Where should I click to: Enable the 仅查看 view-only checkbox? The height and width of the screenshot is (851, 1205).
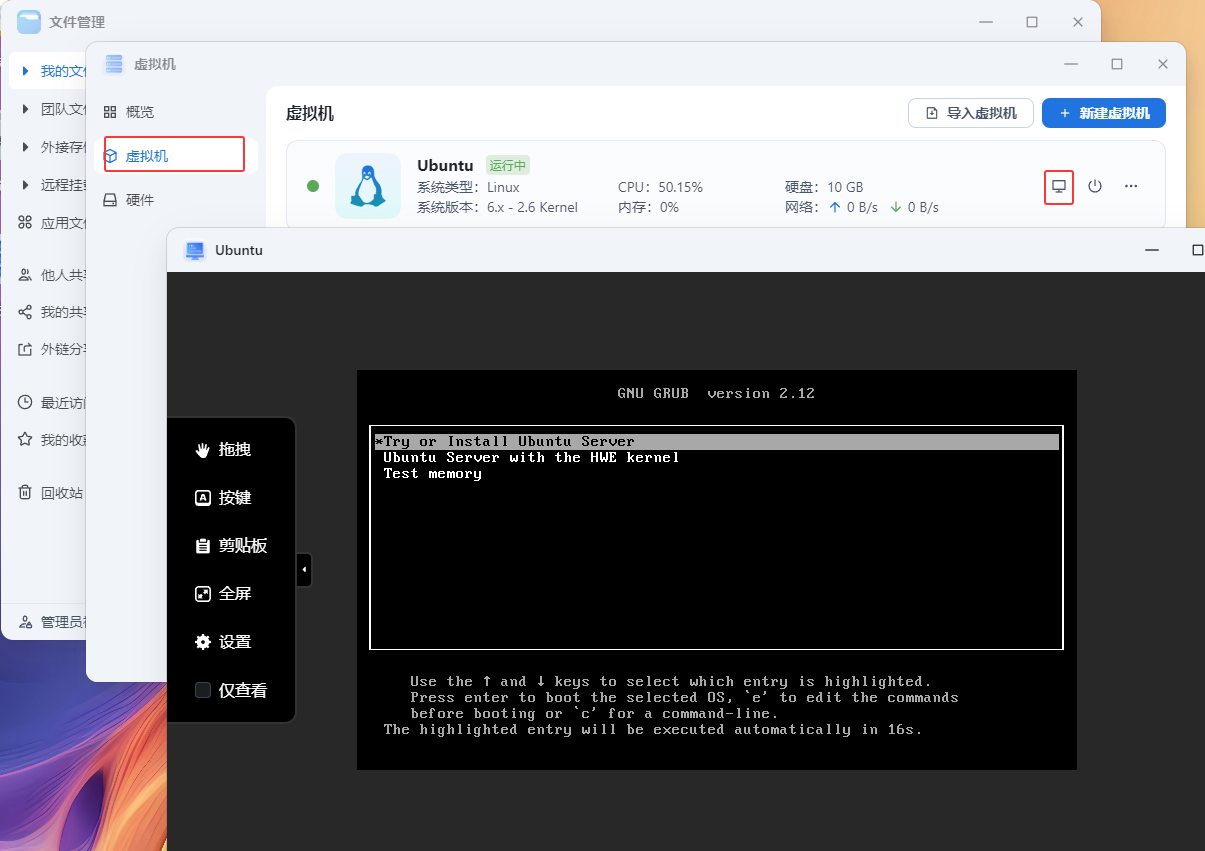tap(203, 690)
